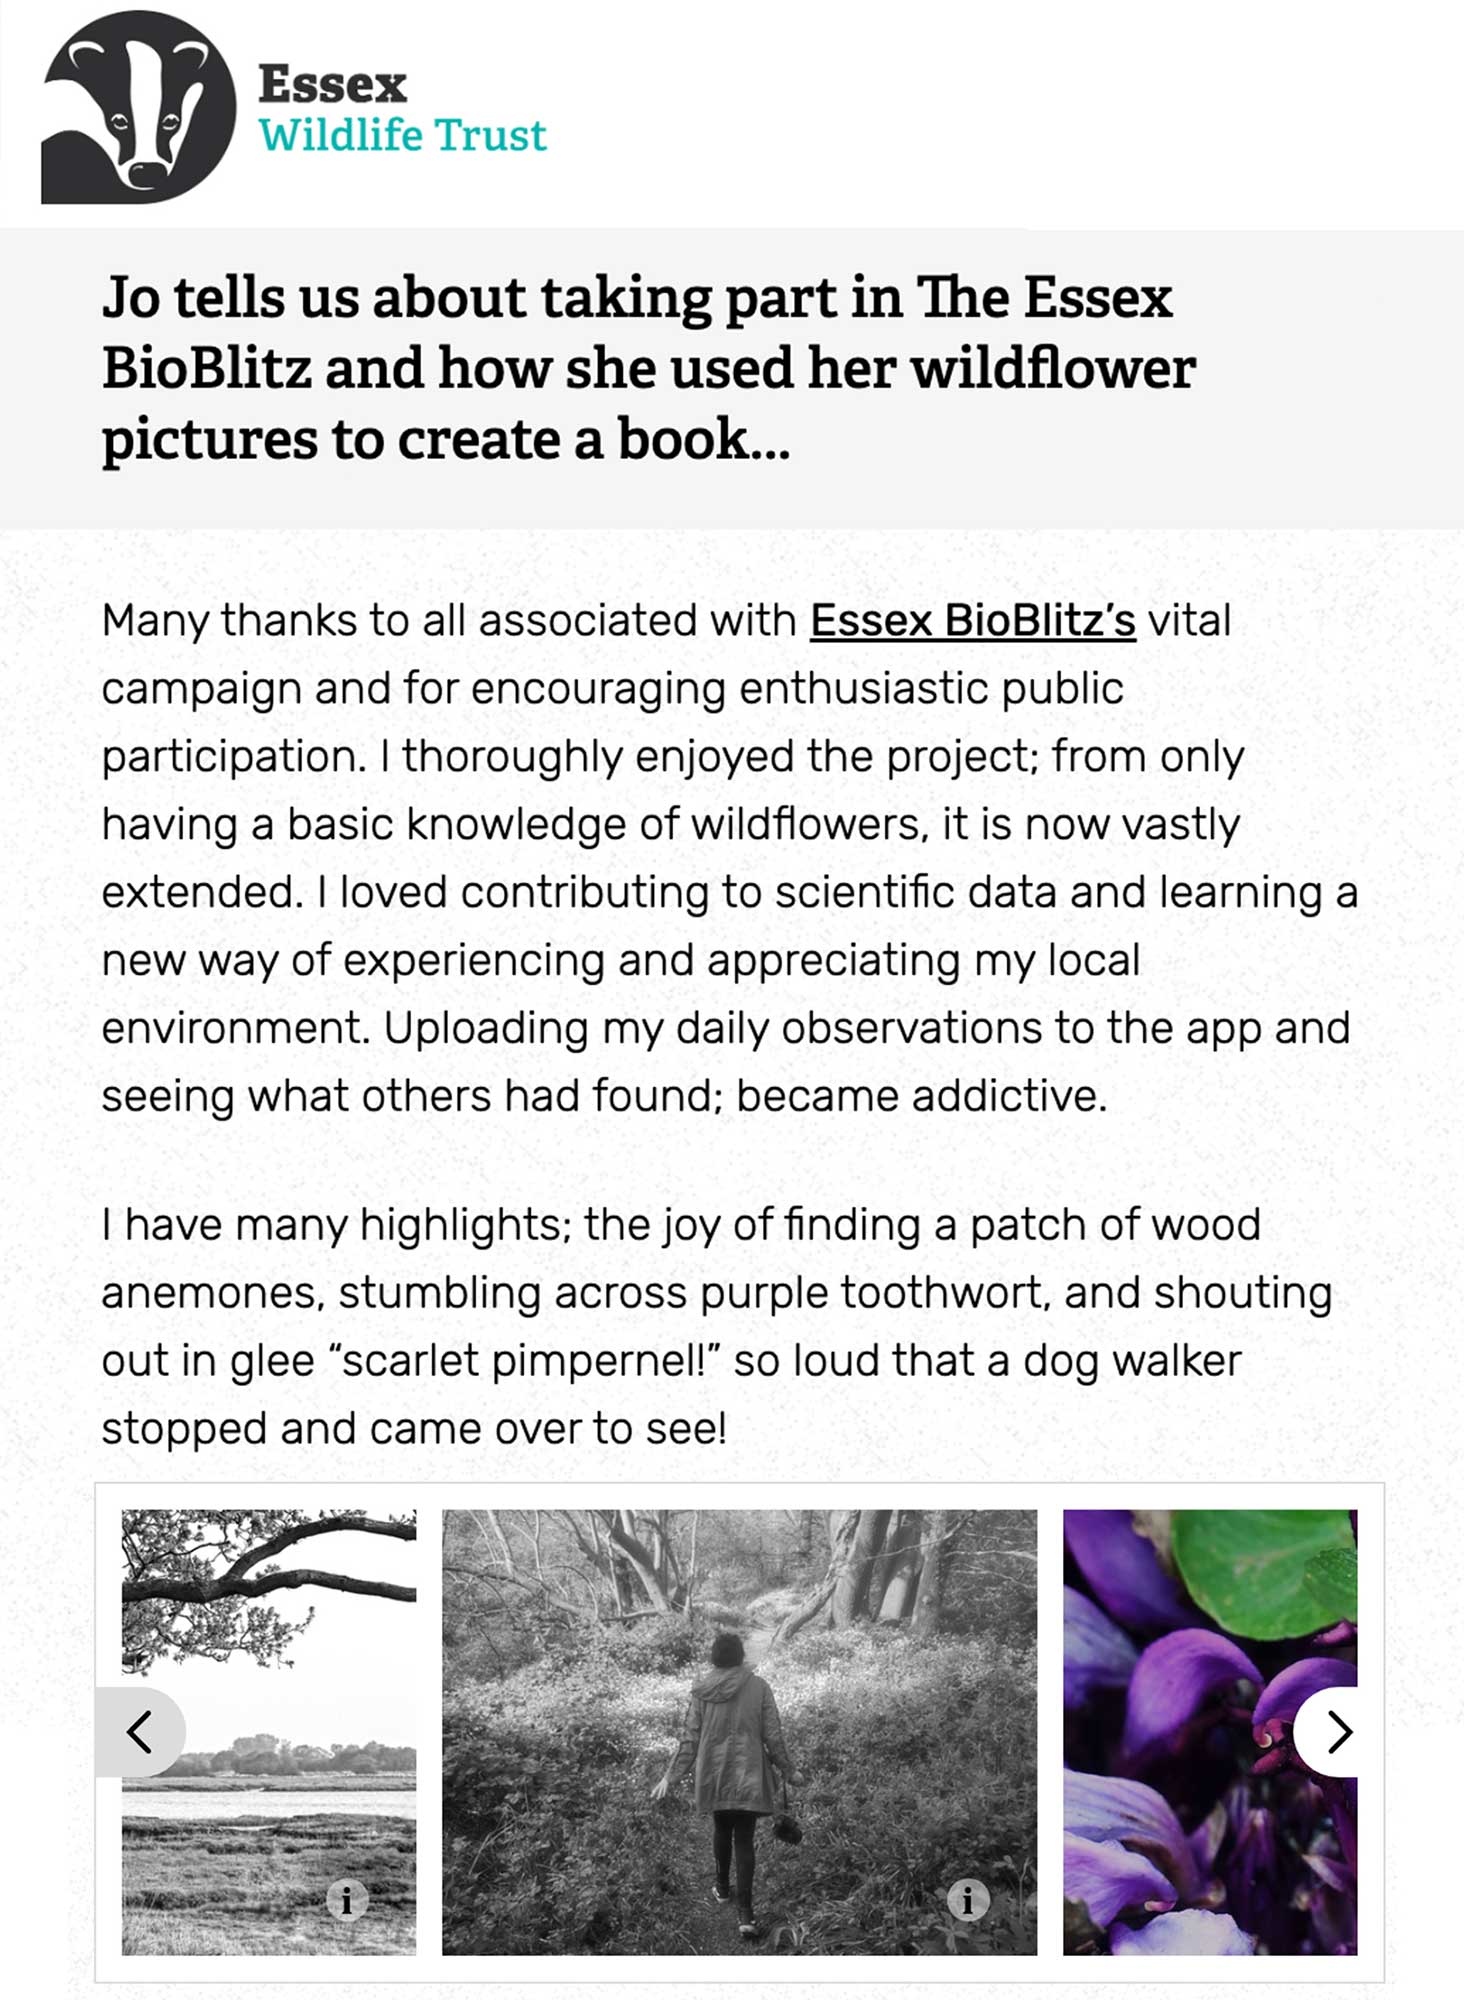
Task: Open info icon on saltmarsh photo
Action: 347,1898
